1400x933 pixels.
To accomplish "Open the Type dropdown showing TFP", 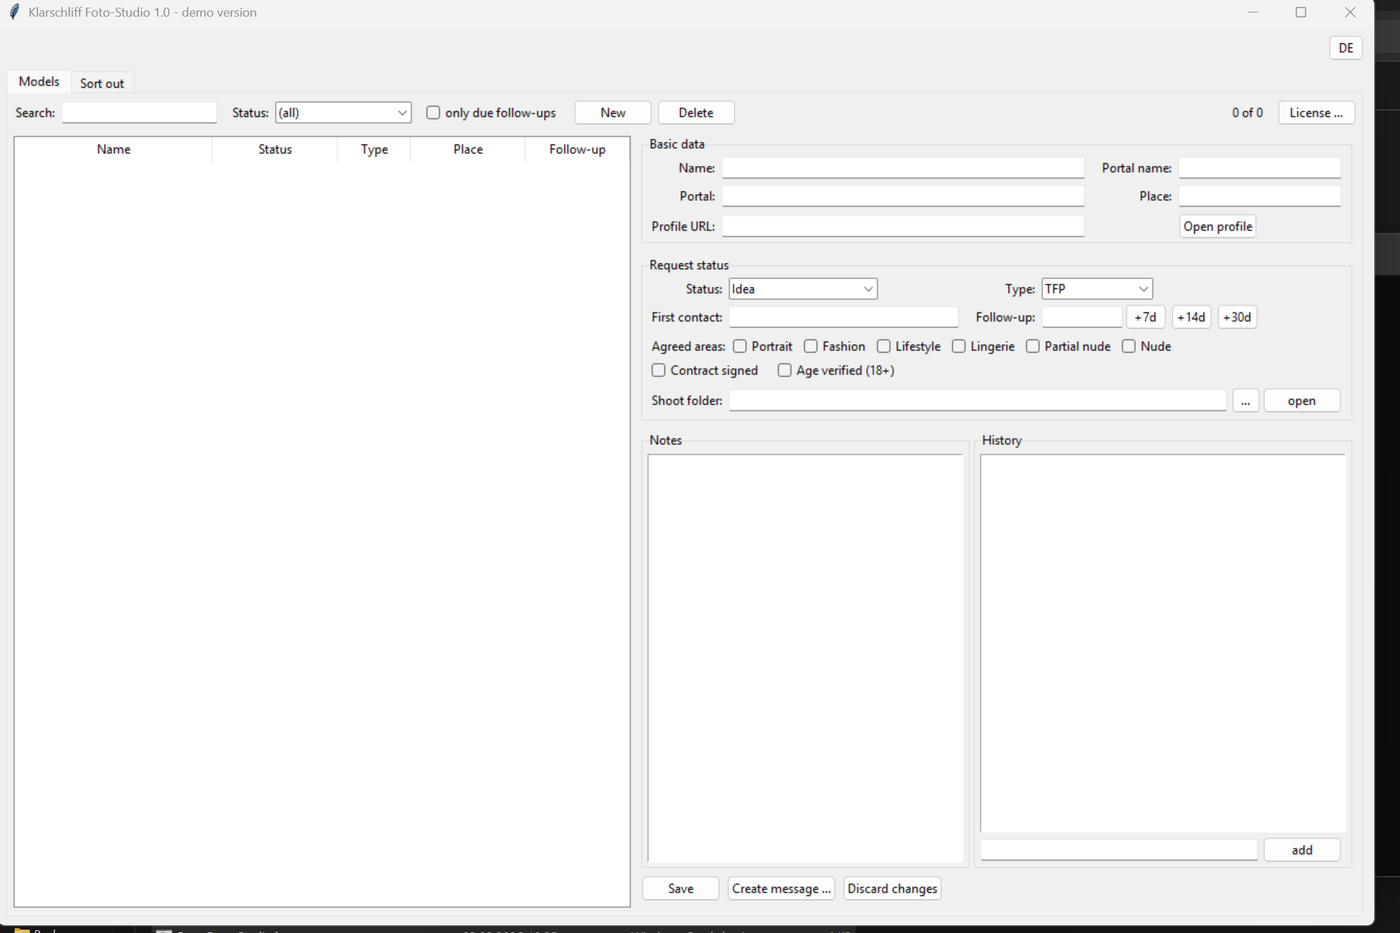I will pos(1097,289).
